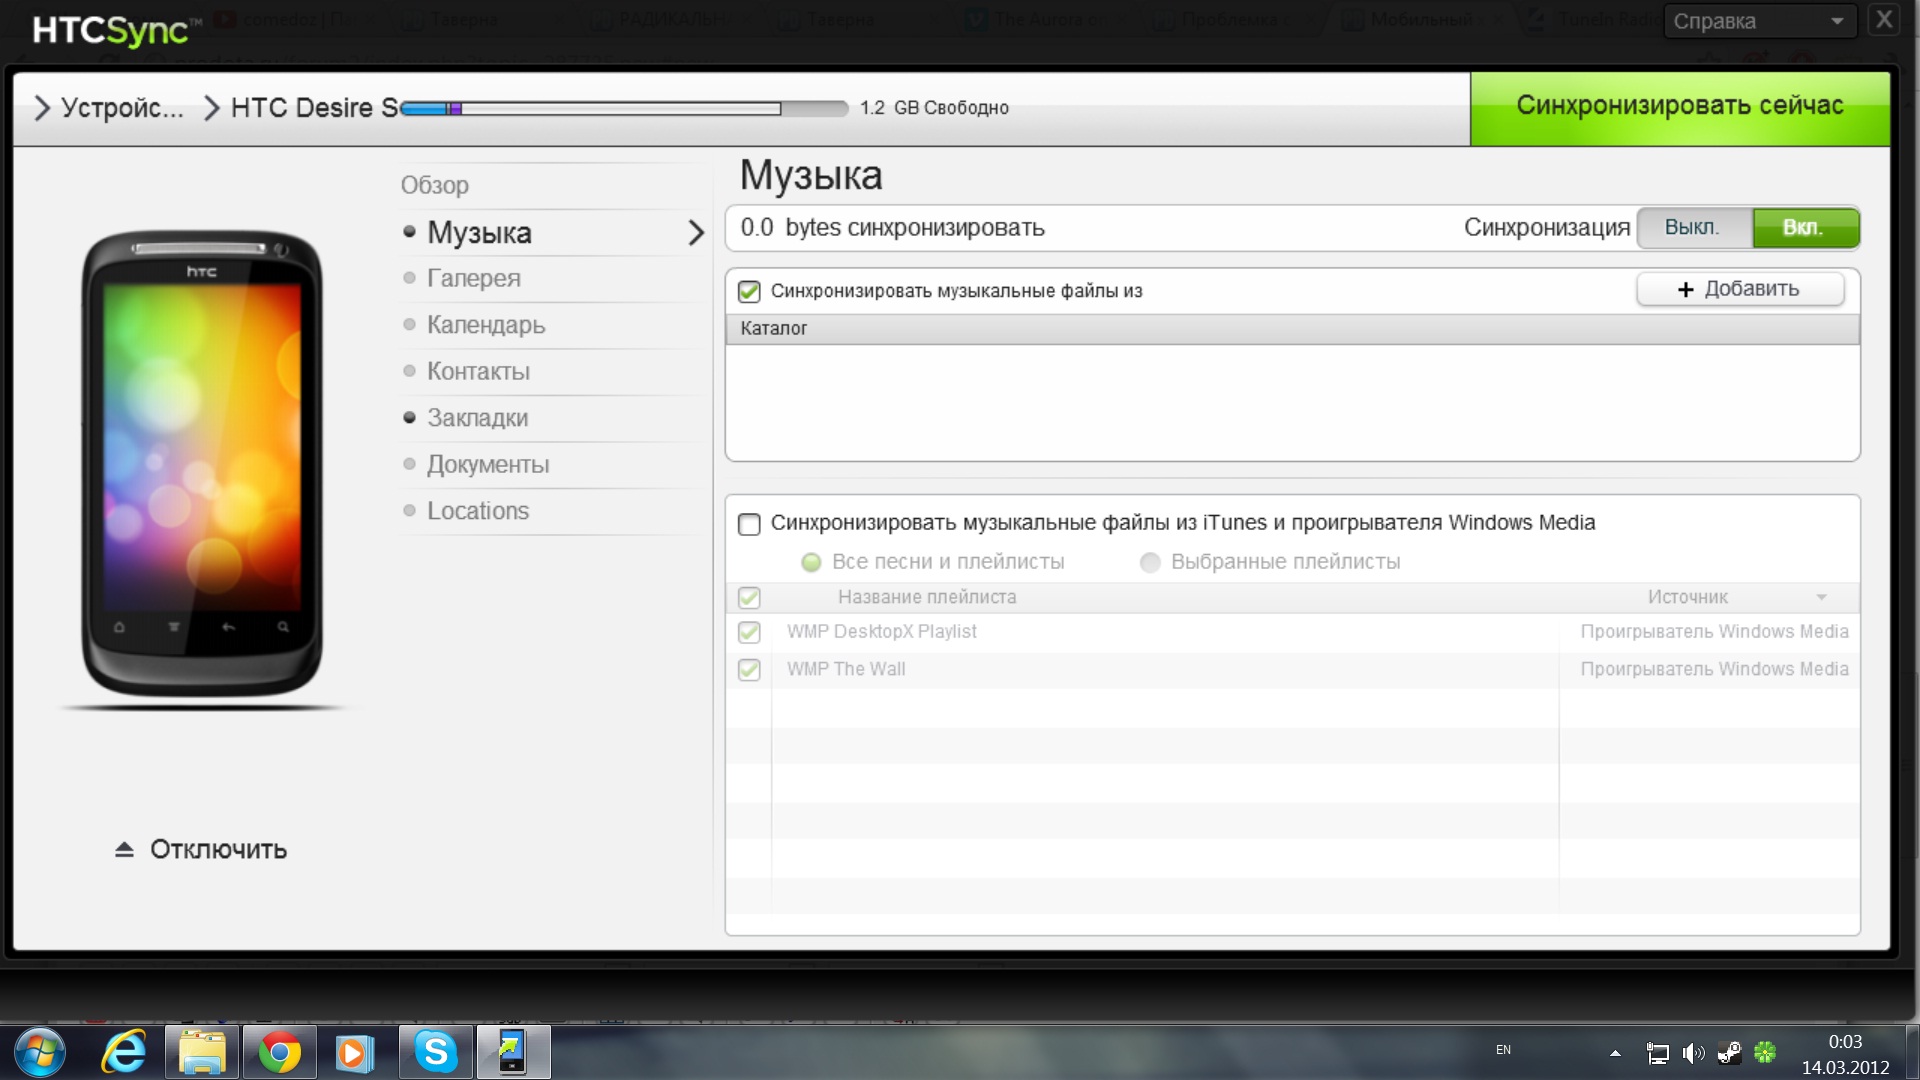
Task: Click the Устройс... breadcrumb link
Action: click(121, 108)
